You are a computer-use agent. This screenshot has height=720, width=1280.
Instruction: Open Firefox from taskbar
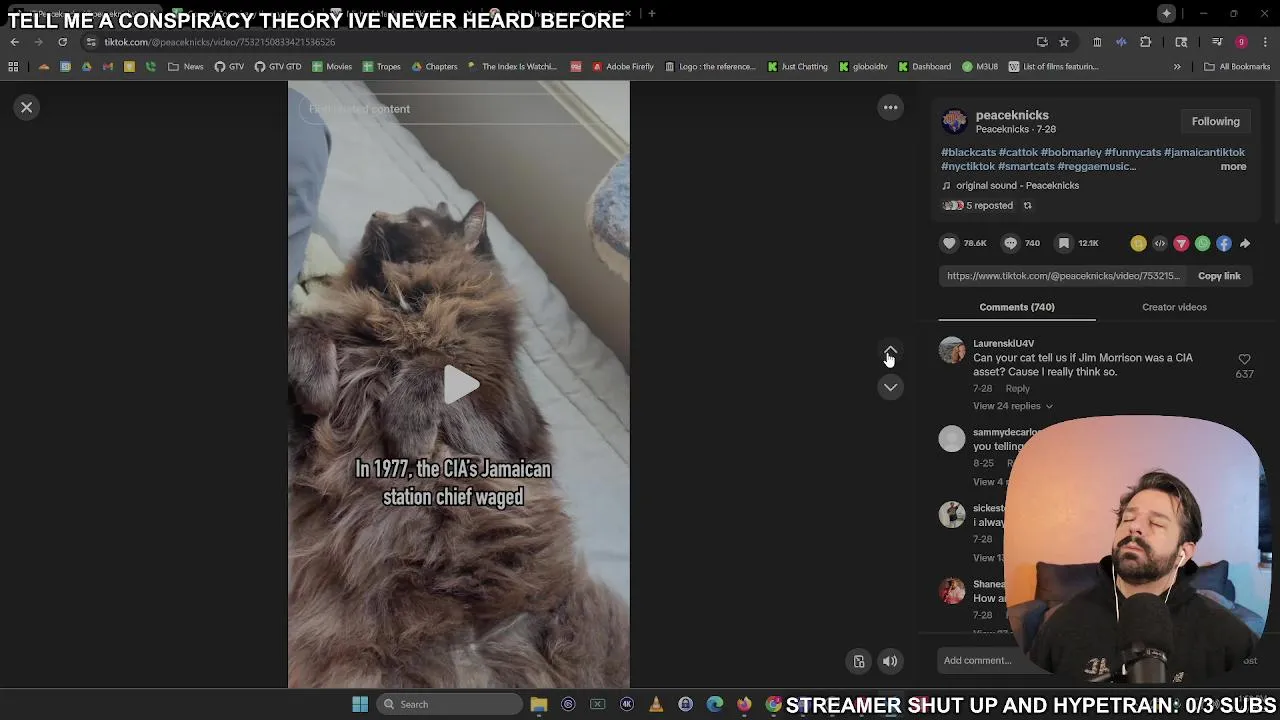tap(744, 704)
